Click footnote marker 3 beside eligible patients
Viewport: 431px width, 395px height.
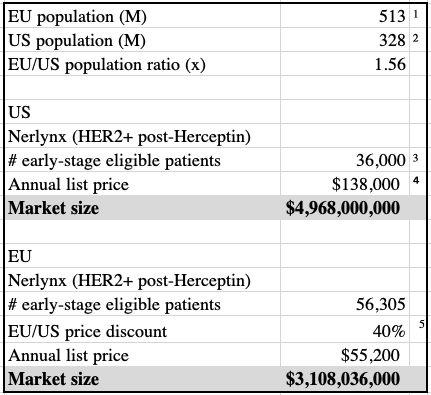point(415,158)
